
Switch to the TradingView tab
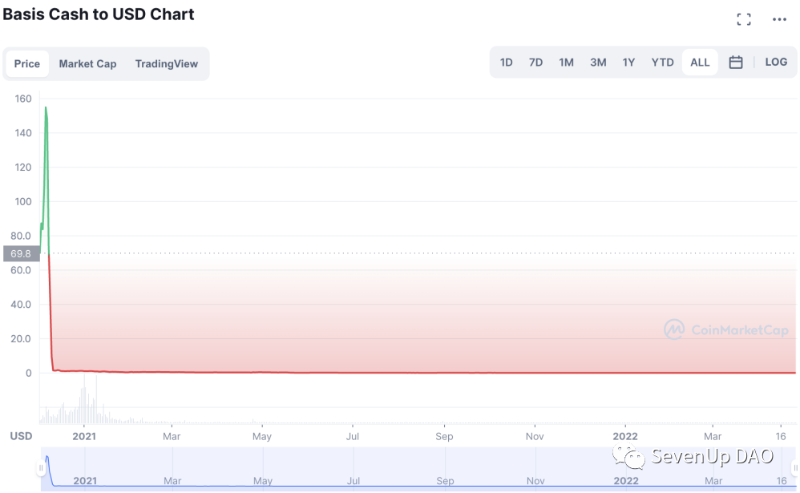coord(166,64)
